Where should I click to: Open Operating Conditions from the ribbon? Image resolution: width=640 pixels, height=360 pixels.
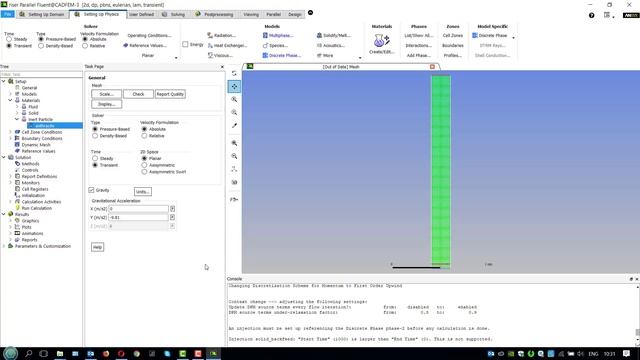click(149, 36)
